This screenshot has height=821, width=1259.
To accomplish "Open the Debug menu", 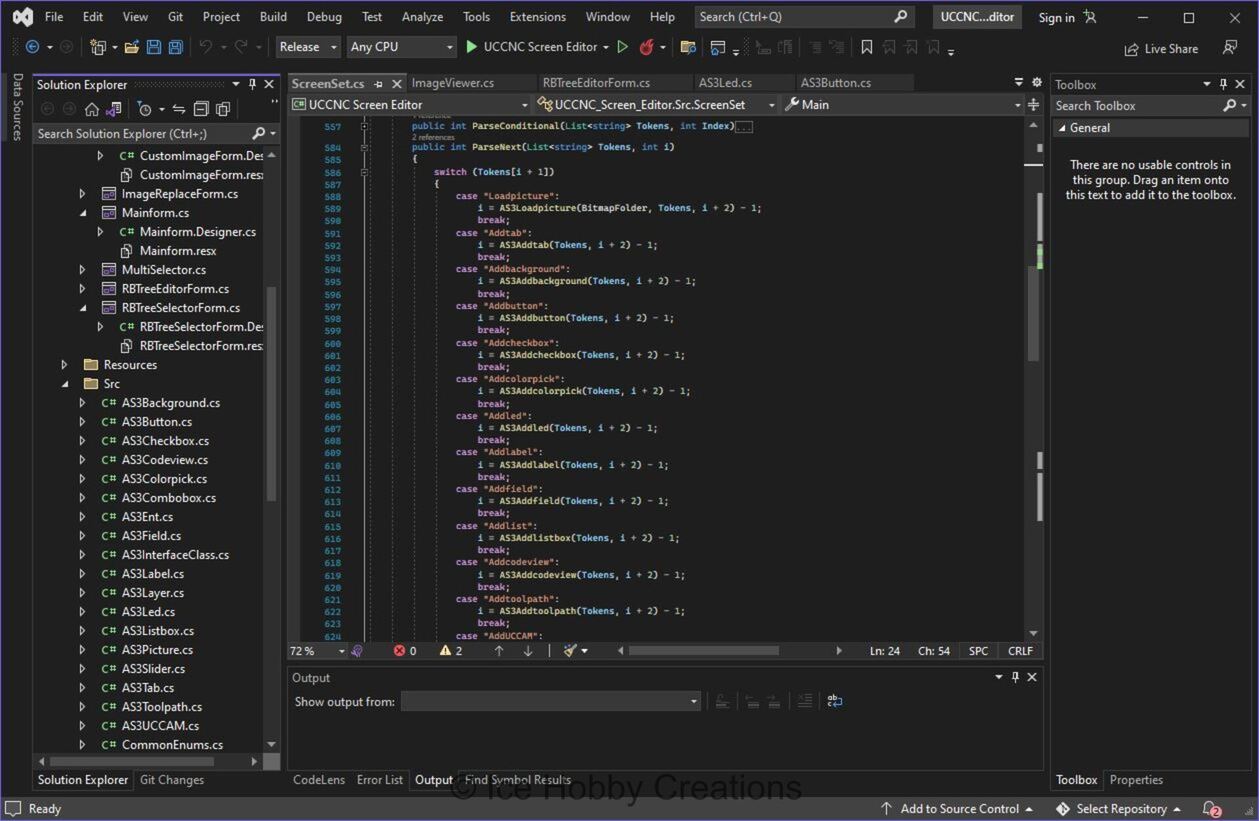I will pos(324,17).
